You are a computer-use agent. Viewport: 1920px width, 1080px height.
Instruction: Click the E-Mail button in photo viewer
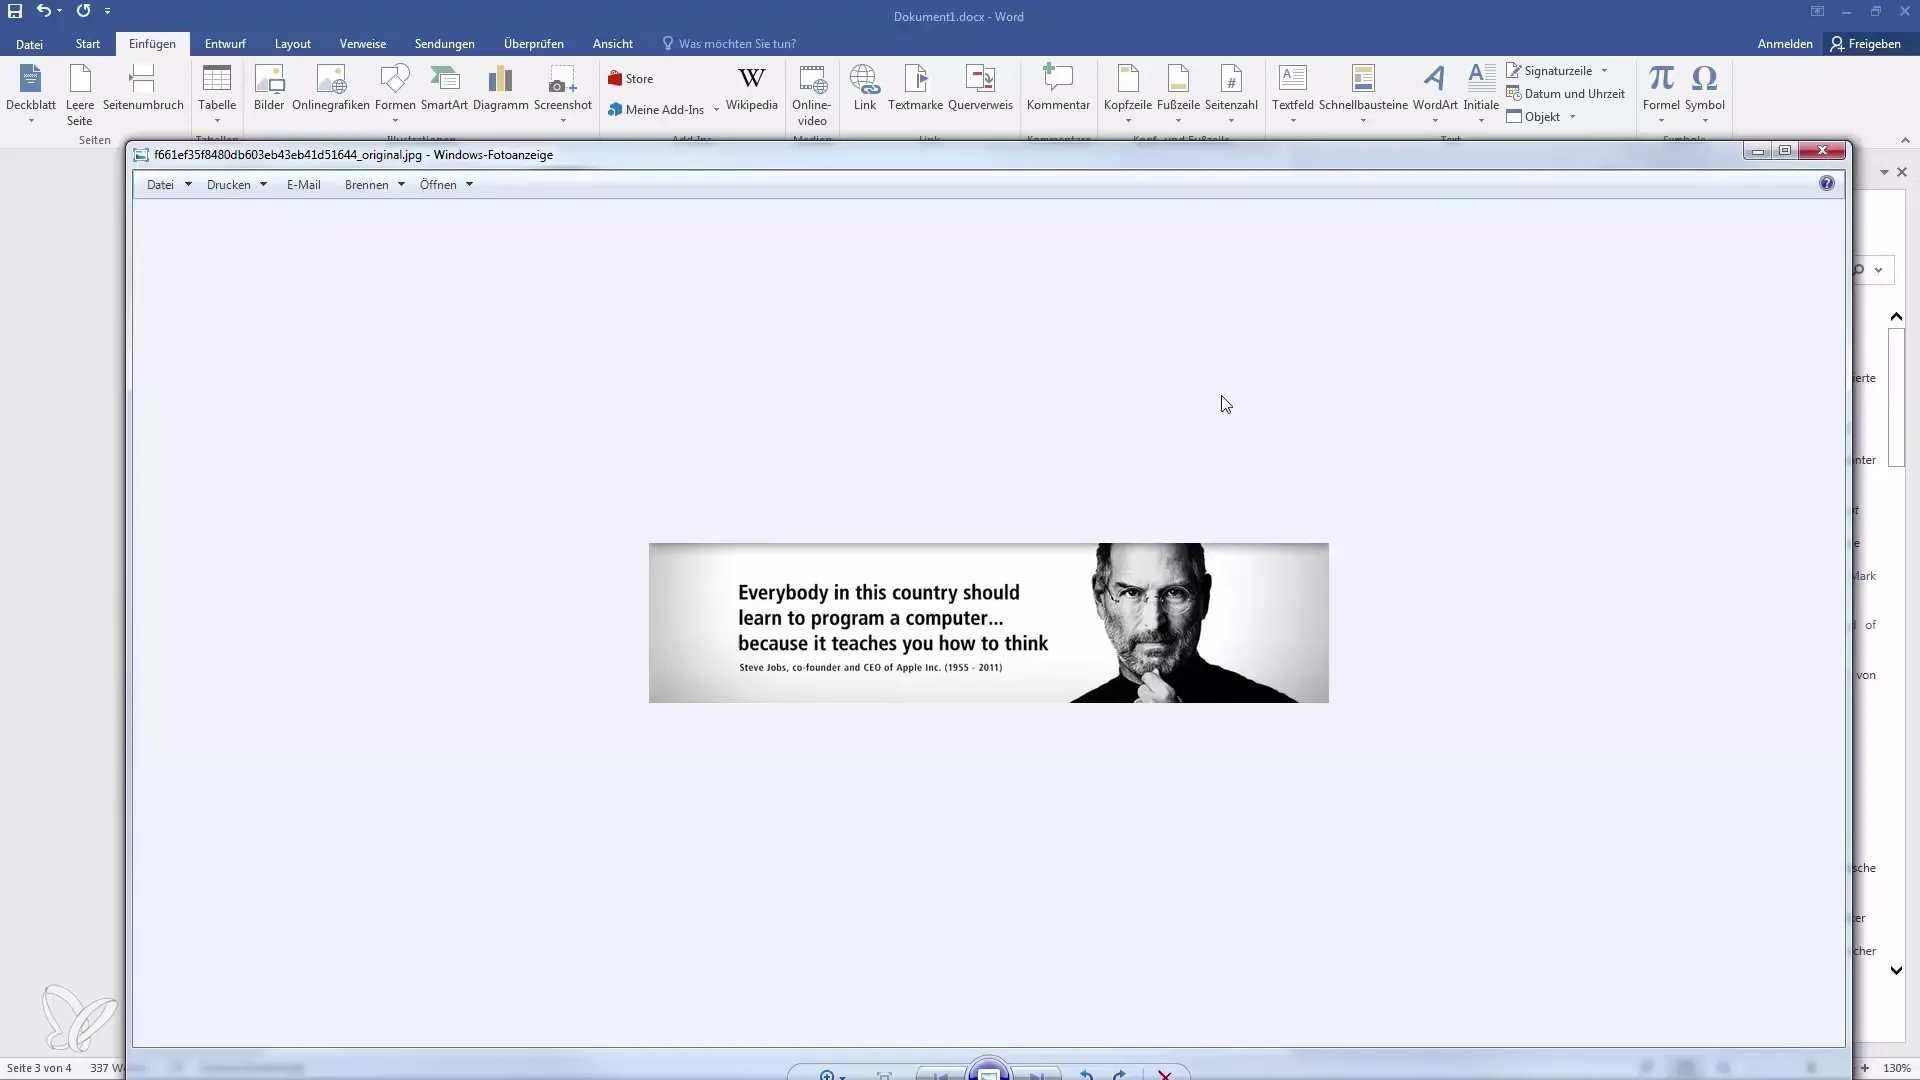(303, 185)
